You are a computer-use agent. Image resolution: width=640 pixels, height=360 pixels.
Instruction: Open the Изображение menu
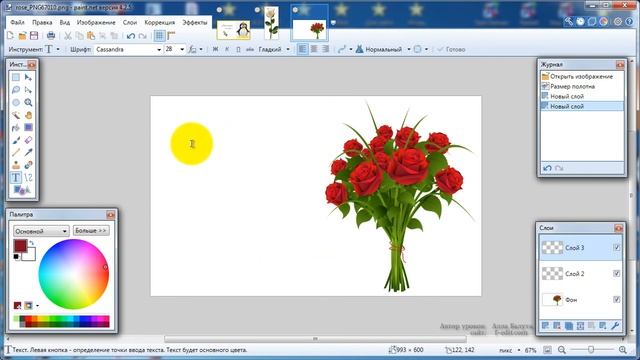[96, 22]
